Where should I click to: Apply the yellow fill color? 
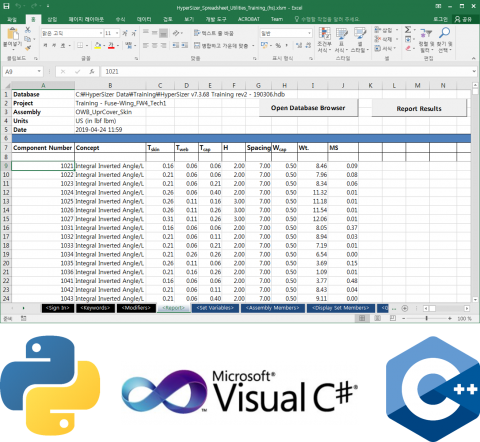pos(98,45)
